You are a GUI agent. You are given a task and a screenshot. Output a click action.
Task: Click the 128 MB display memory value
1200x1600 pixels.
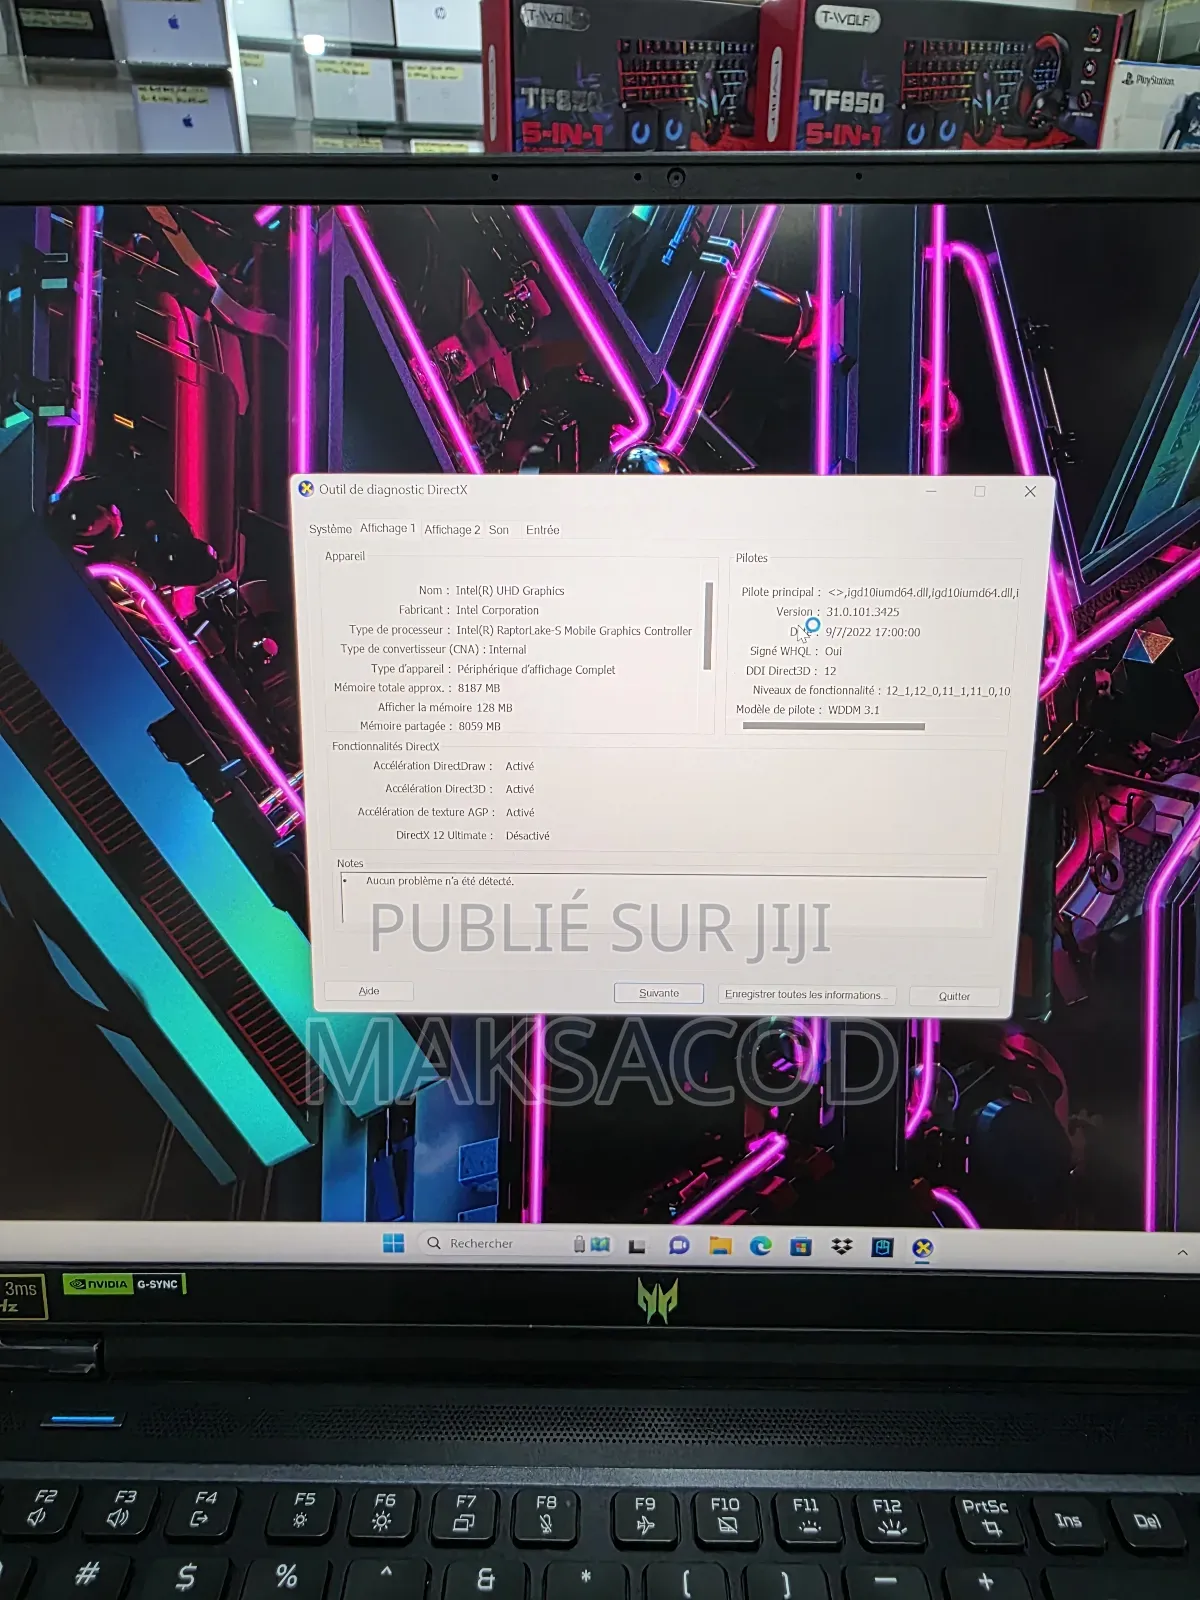(x=494, y=708)
